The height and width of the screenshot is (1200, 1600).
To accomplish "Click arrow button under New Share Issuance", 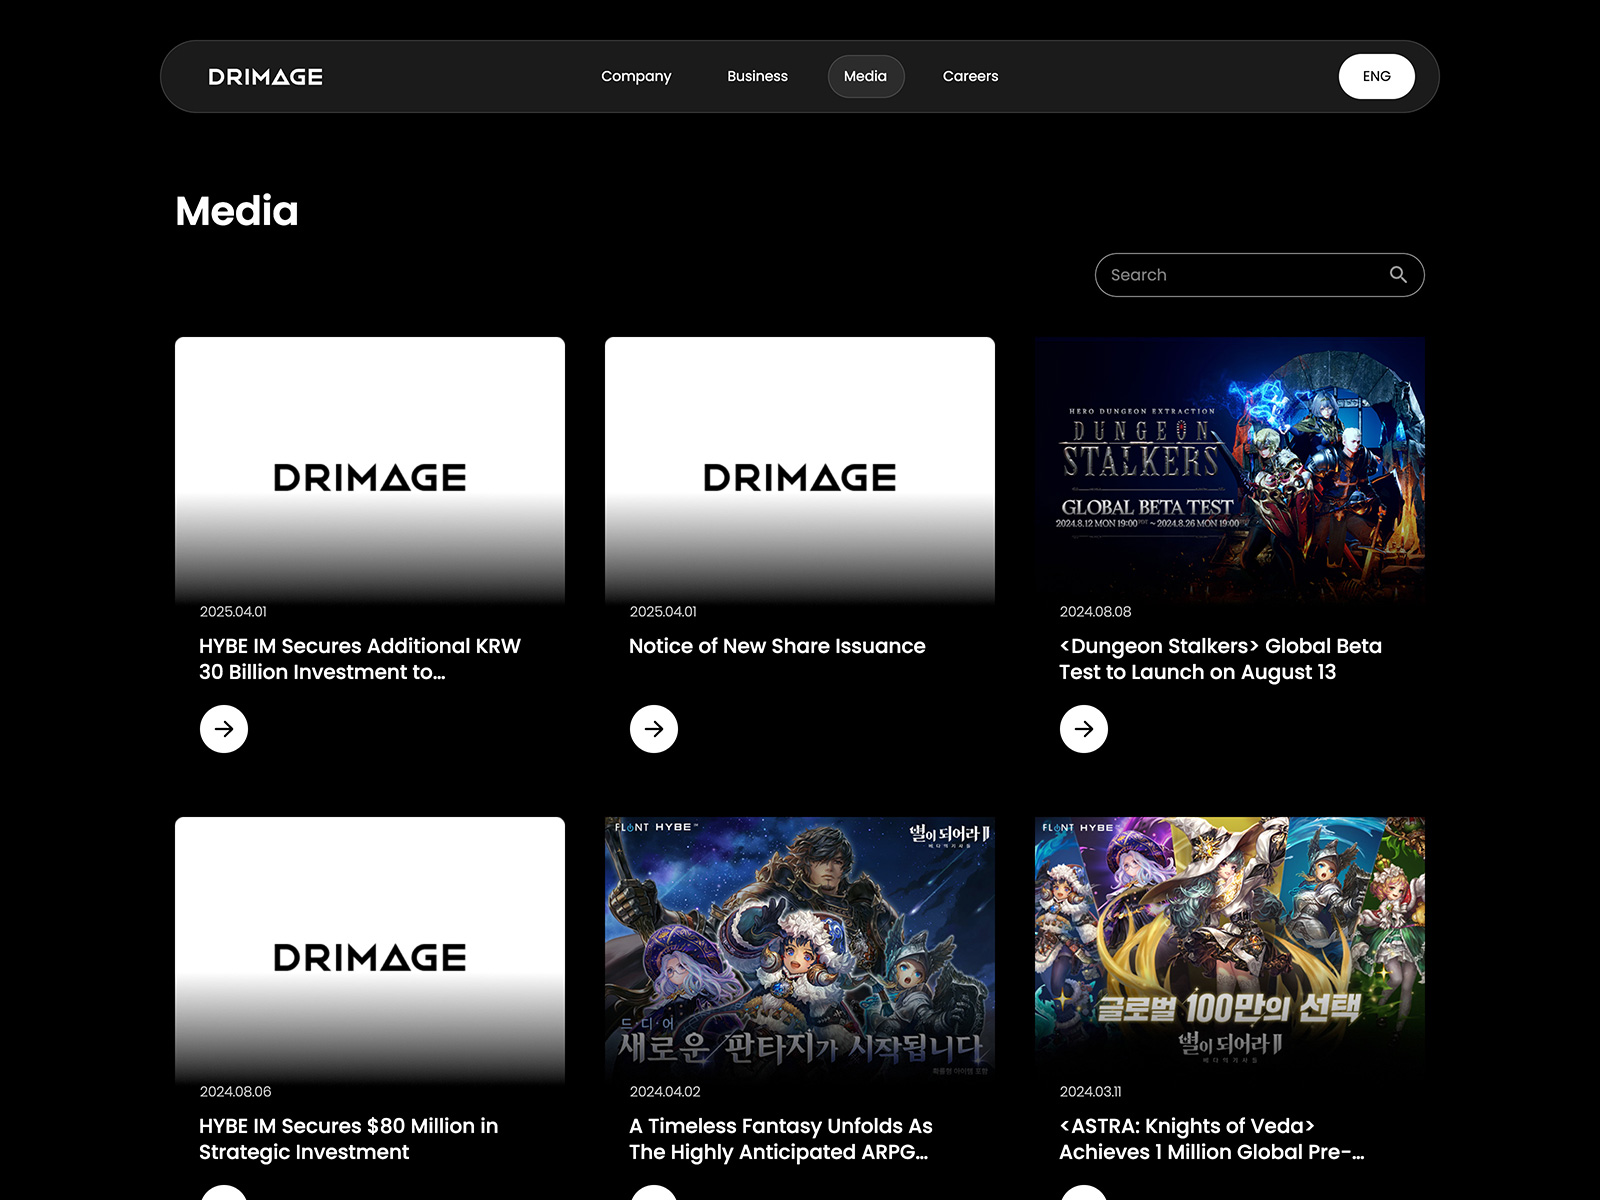I will click(x=654, y=729).
